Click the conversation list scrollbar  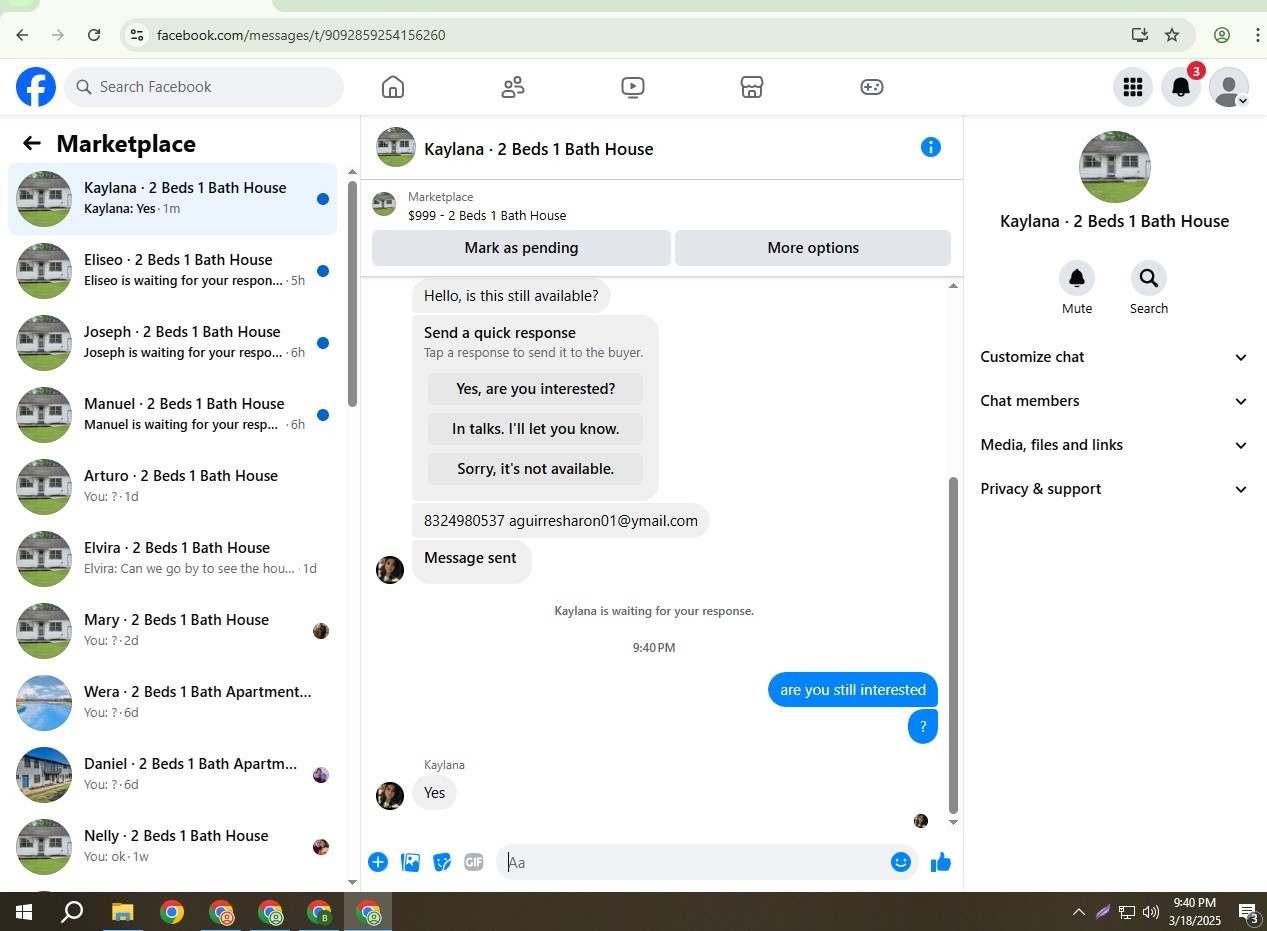[352, 293]
